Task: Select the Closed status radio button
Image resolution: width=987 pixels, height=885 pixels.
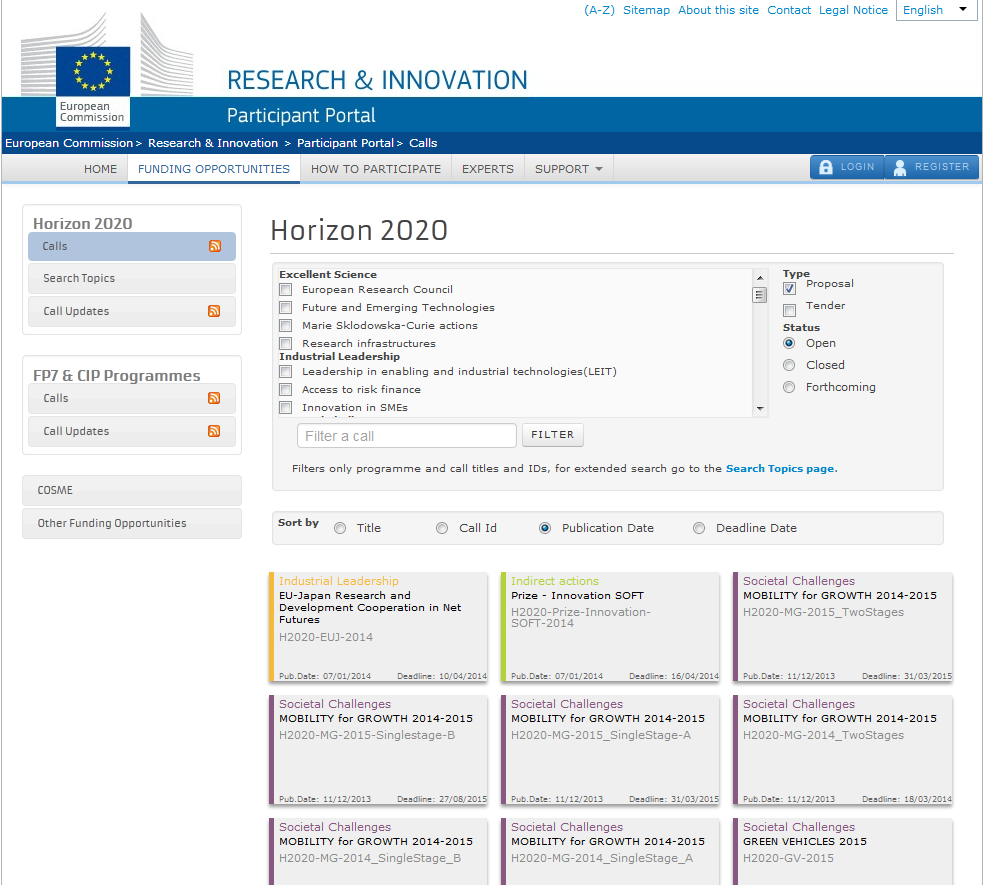Action: tap(789, 365)
